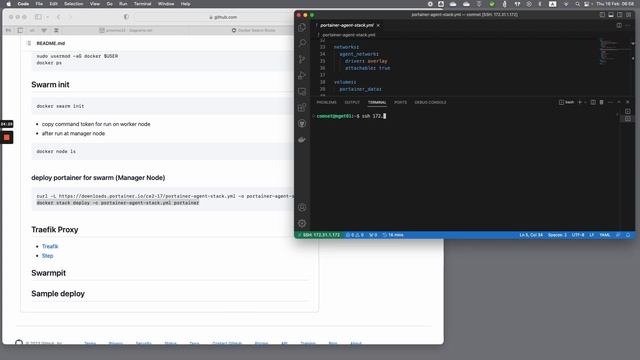Switch to the OUTPUT panel tab
The height and width of the screenshot is (360, 640).
pos(352,102)
